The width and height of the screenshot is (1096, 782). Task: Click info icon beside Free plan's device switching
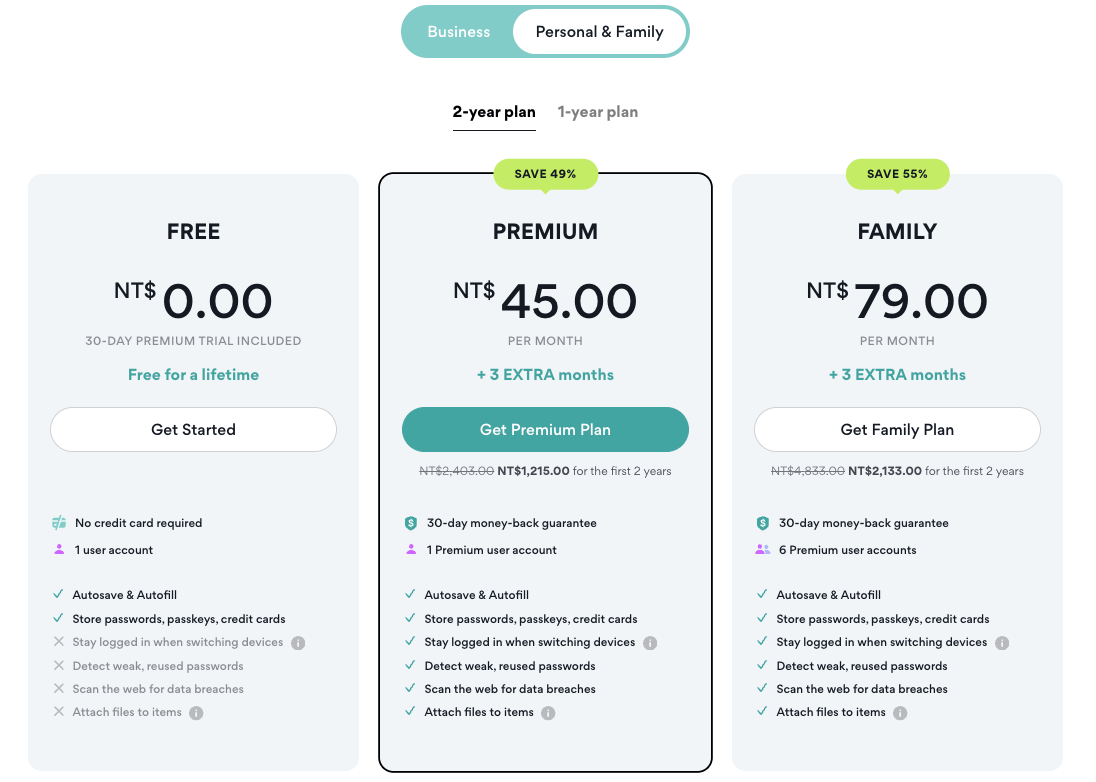click(x=298, y=643)
